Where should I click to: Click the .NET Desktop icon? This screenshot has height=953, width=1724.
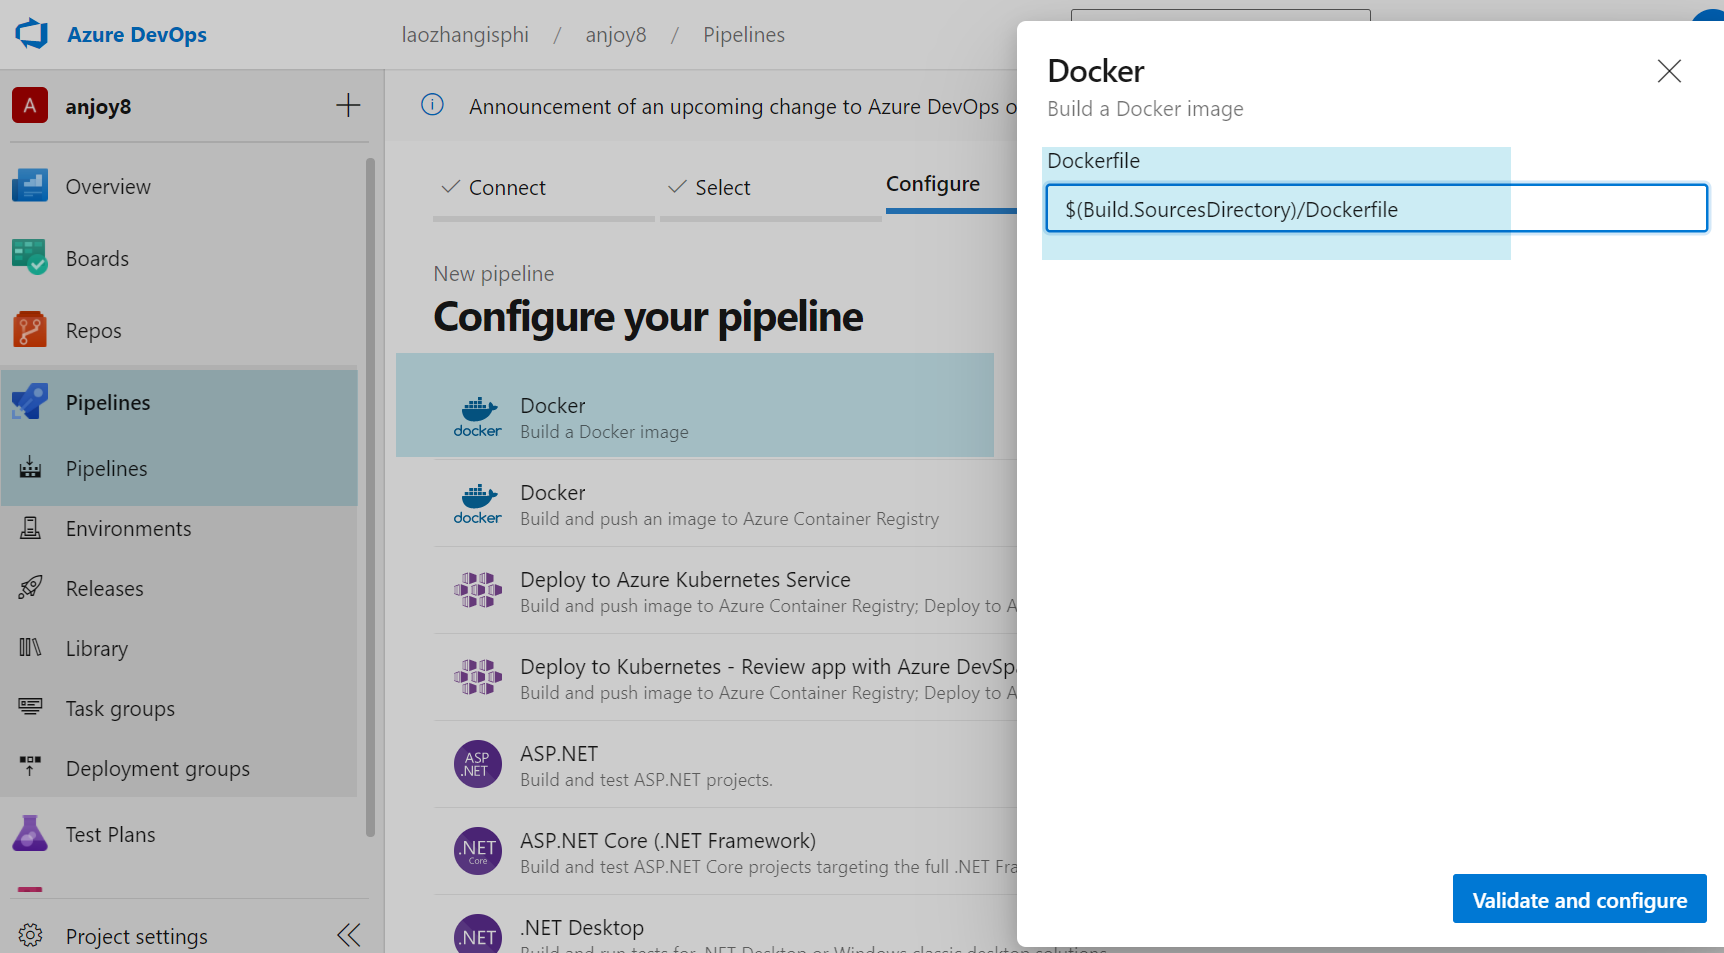pyautogui.click(x=478, y=933)
